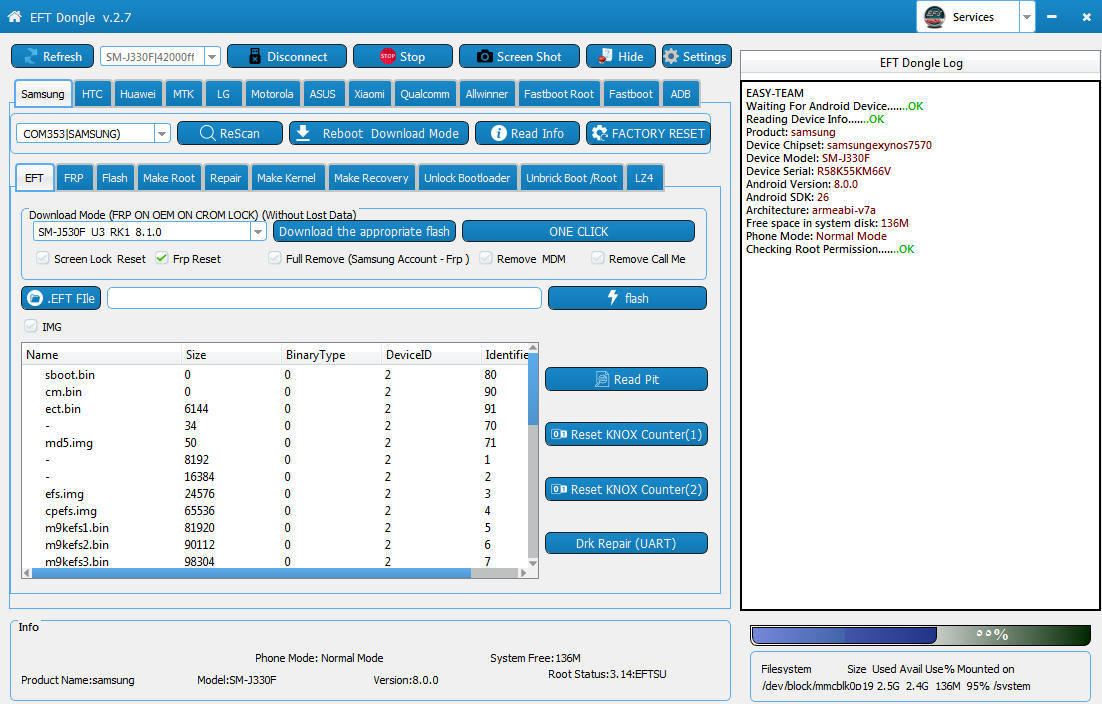Click the FACTORY RESET gear icon
Screen dimensions: 1102x704
[x=599, y=133]
